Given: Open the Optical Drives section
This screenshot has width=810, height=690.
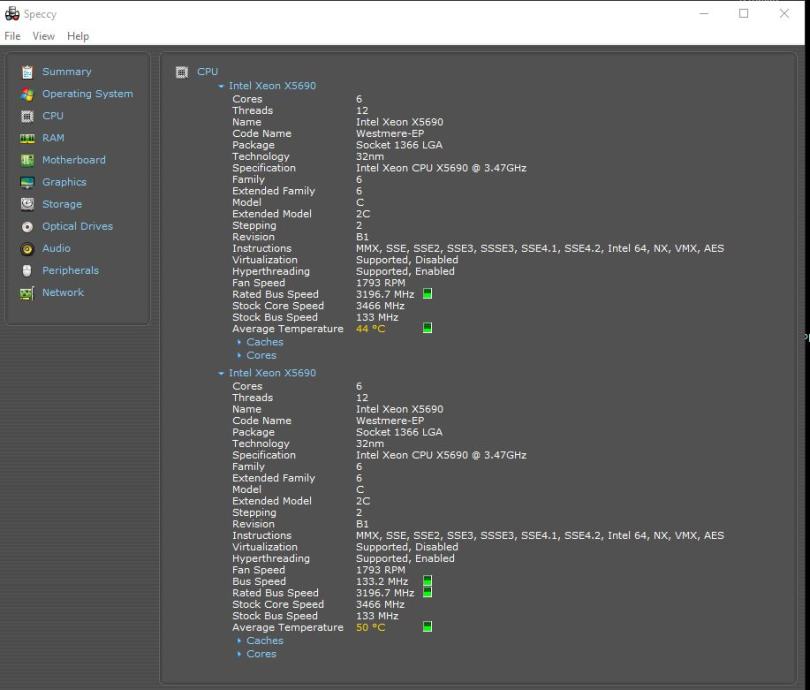Looking at the screenshot, I should click(x=77, y=226).
